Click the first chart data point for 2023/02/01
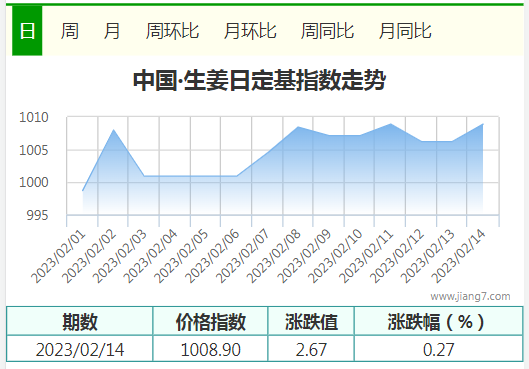The height and width of the screenshot is (369, 529). tap(83, 191)
